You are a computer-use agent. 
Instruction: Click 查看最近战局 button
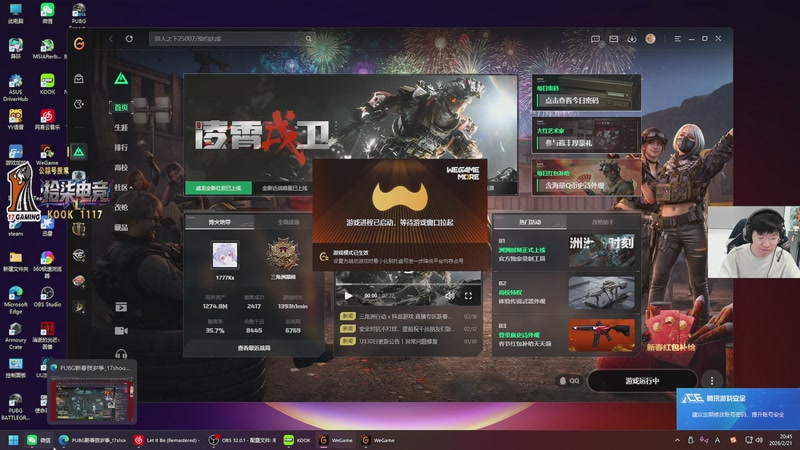(254, 348)
